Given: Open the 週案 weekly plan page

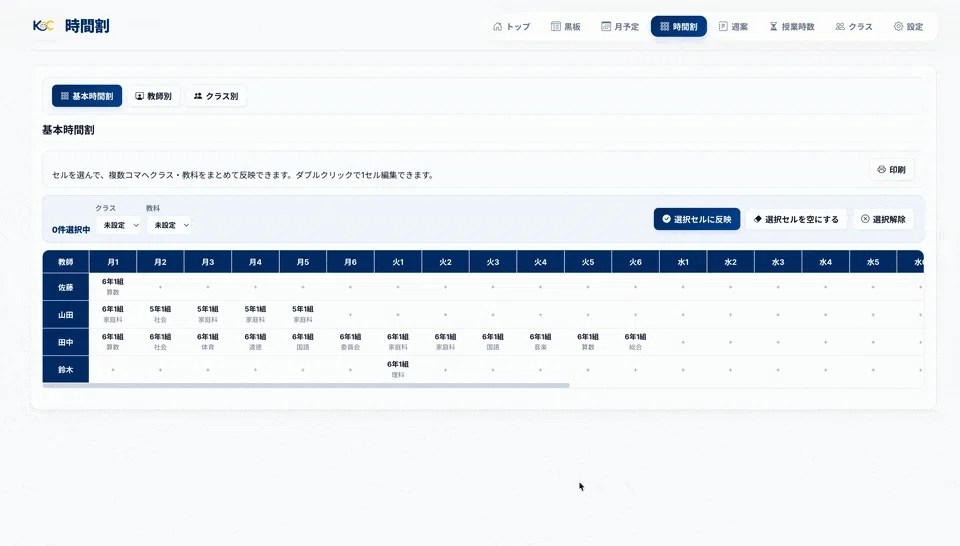Looking at the screenshot, I should click(x=733, y=26).
